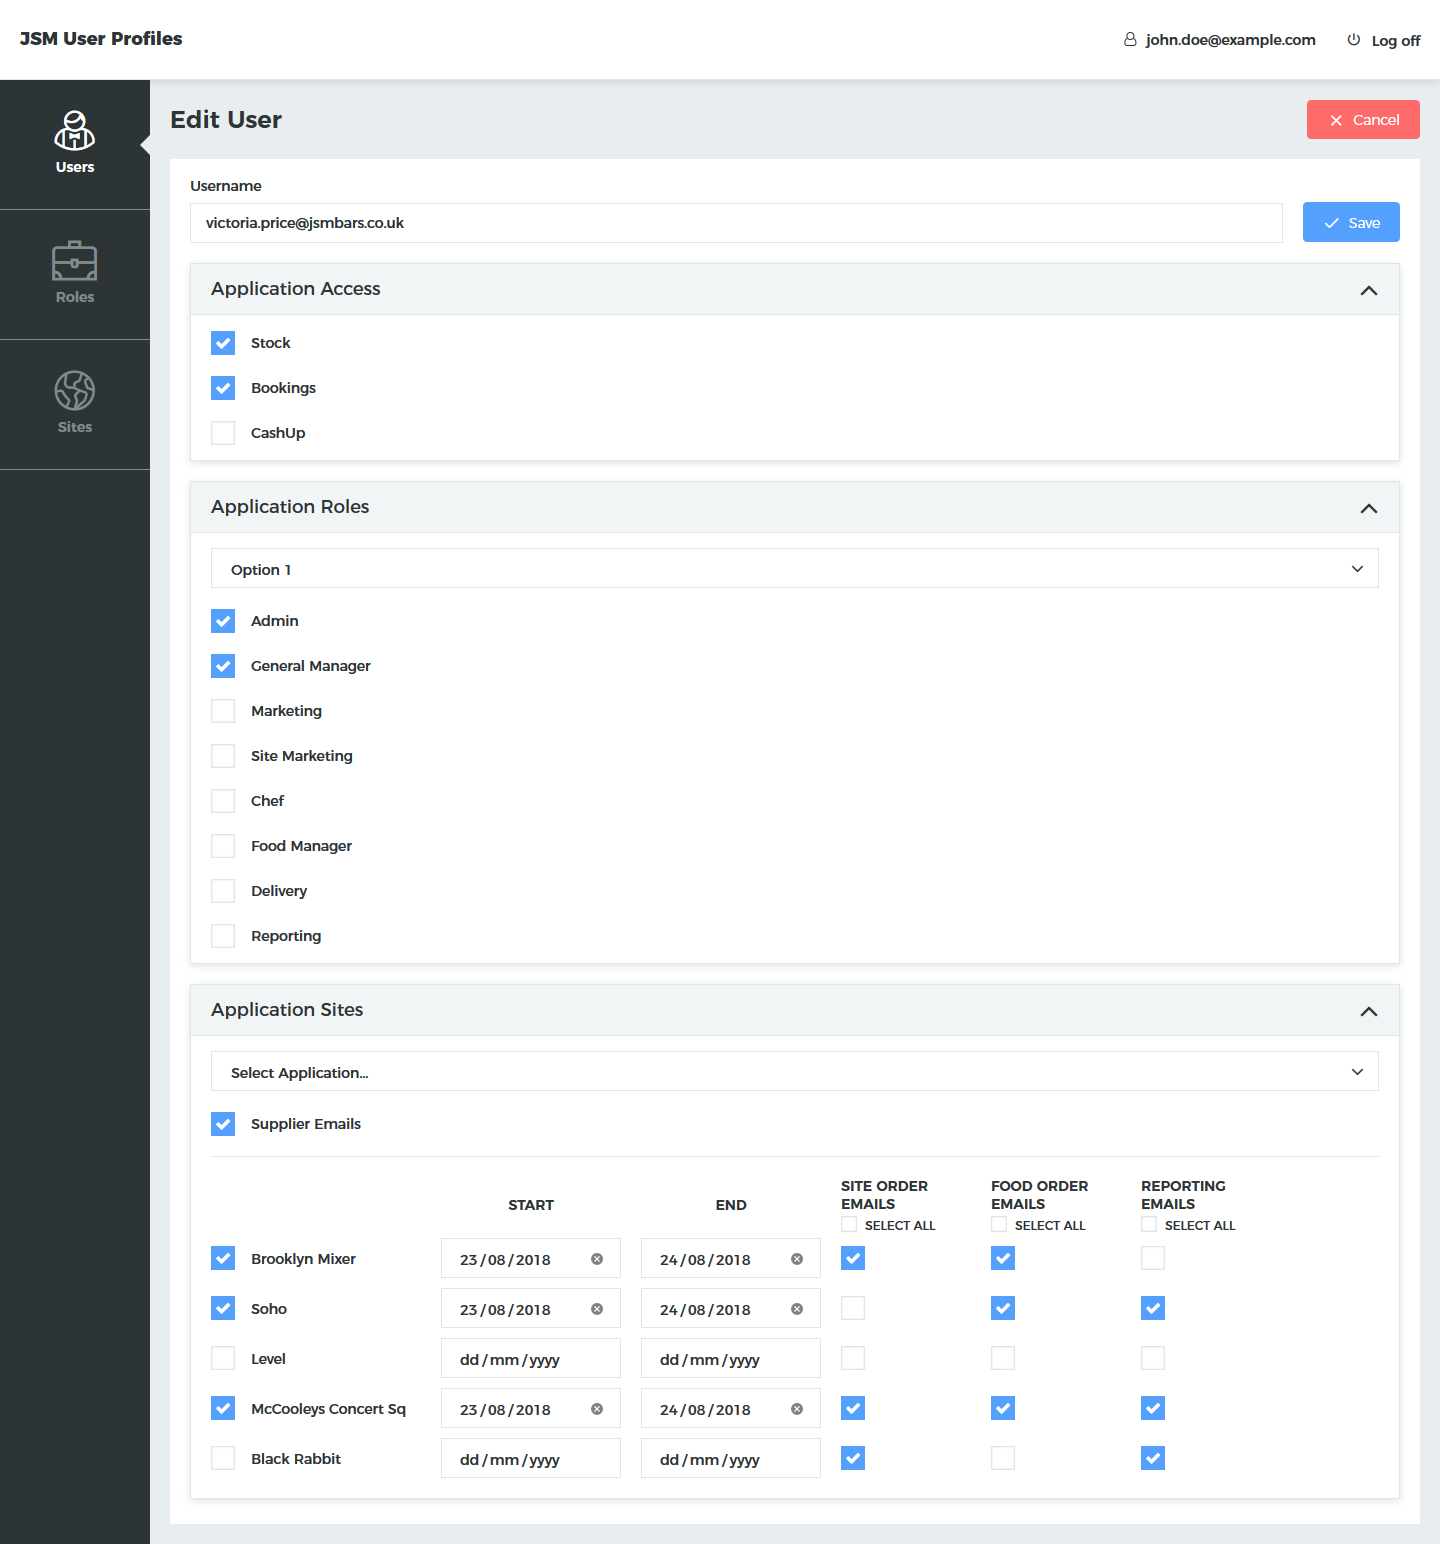Image resolution: width=1440 pixels, height=1544 pixels.
Task: Cancel editing the user
Action: [x=1362, y=120]
